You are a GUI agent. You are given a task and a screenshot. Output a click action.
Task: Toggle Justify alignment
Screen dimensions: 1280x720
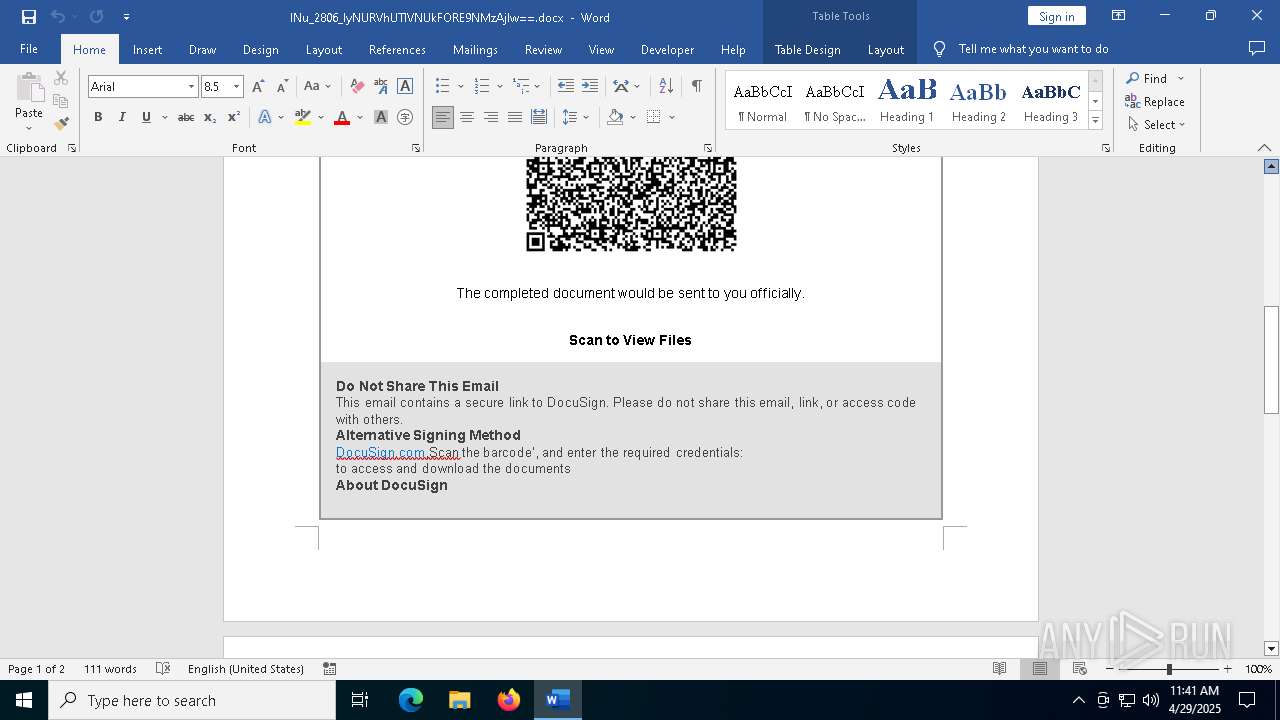click(515, 117)
